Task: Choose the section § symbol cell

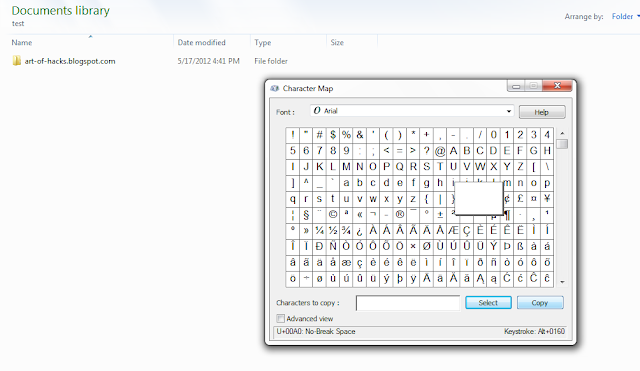Action: (x=306, y=215)
